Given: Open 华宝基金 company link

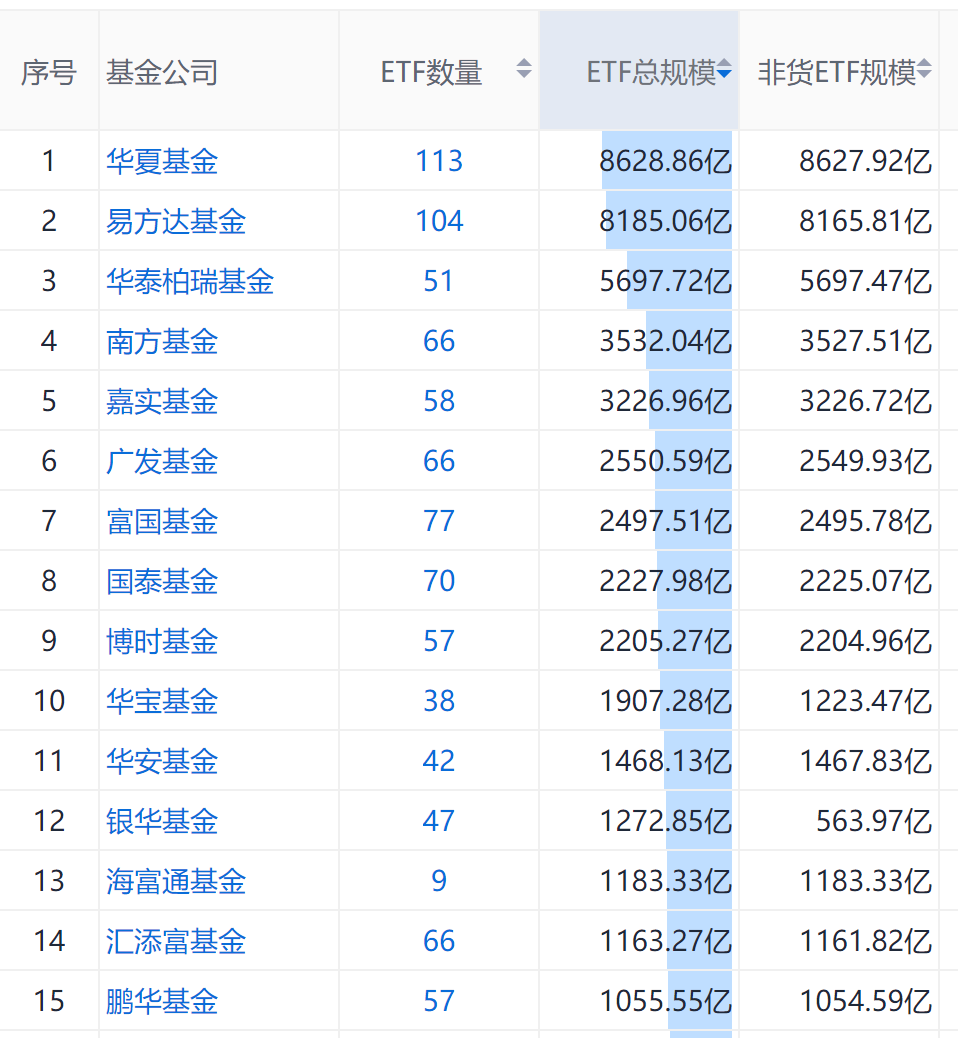Looking at the screenshot, I should tap(162, 701).
